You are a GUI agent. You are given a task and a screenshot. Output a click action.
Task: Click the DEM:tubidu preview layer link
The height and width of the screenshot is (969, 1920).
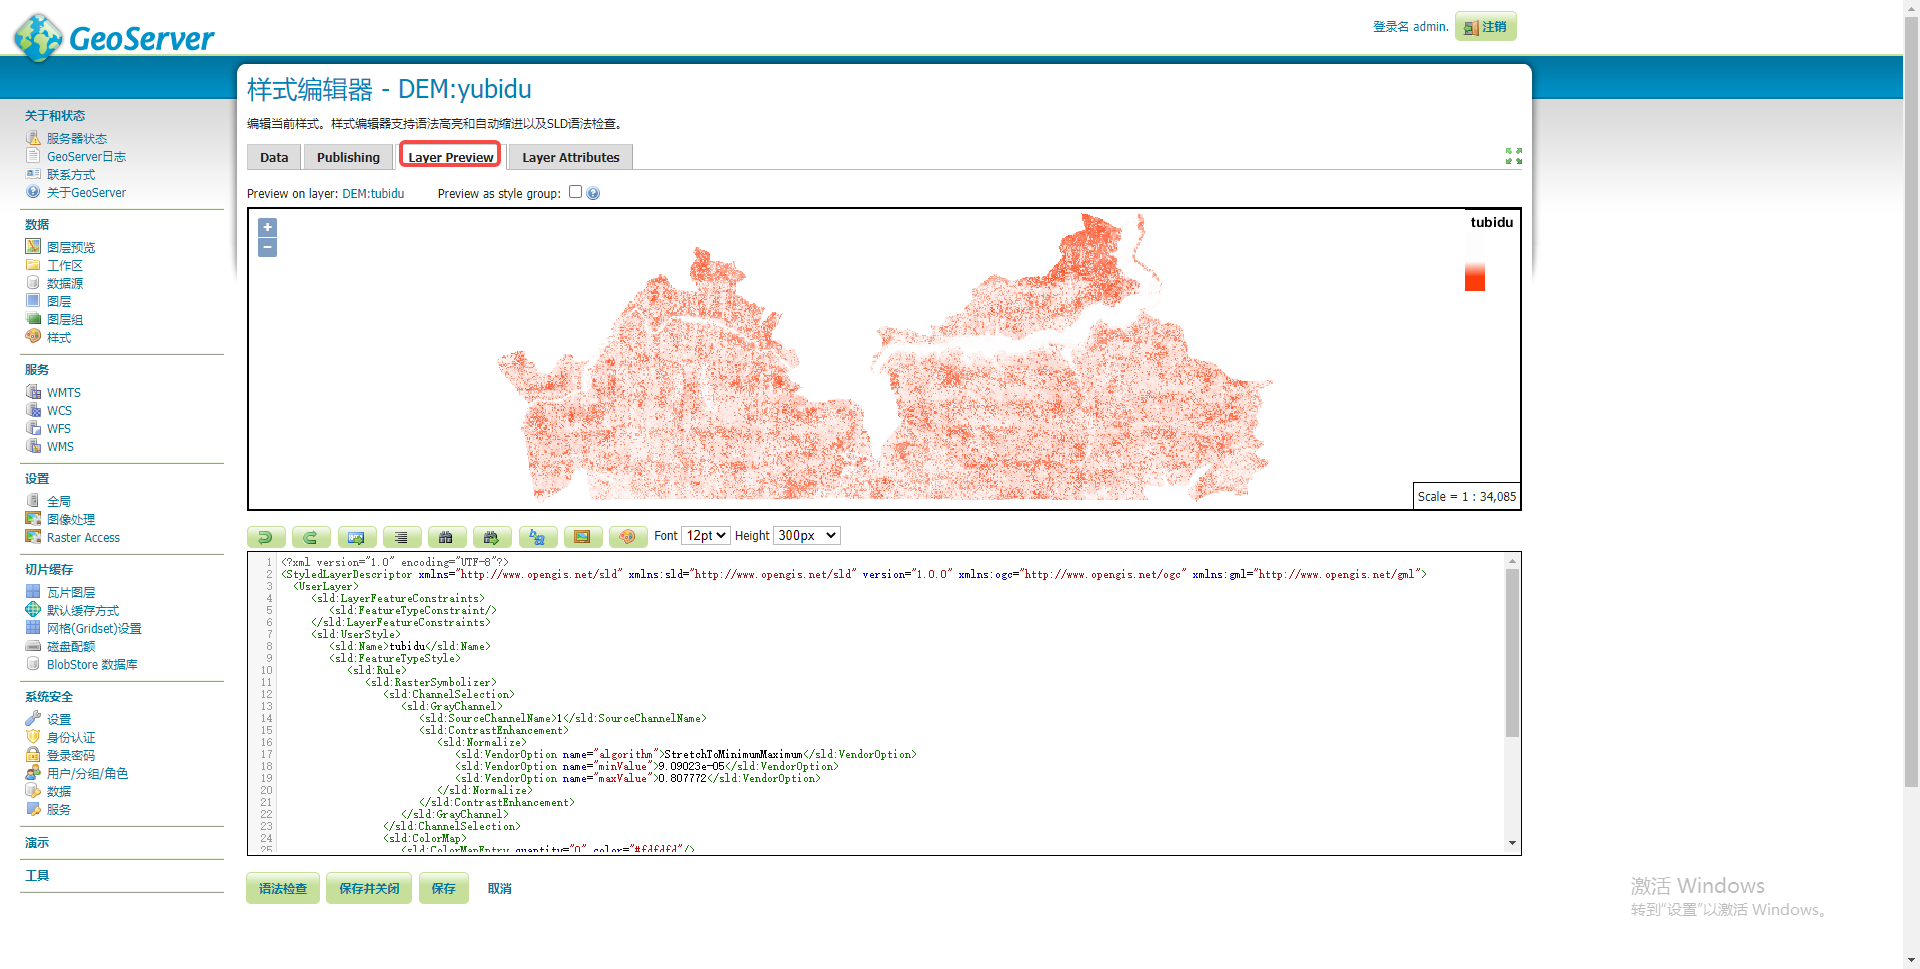[373, 194]
